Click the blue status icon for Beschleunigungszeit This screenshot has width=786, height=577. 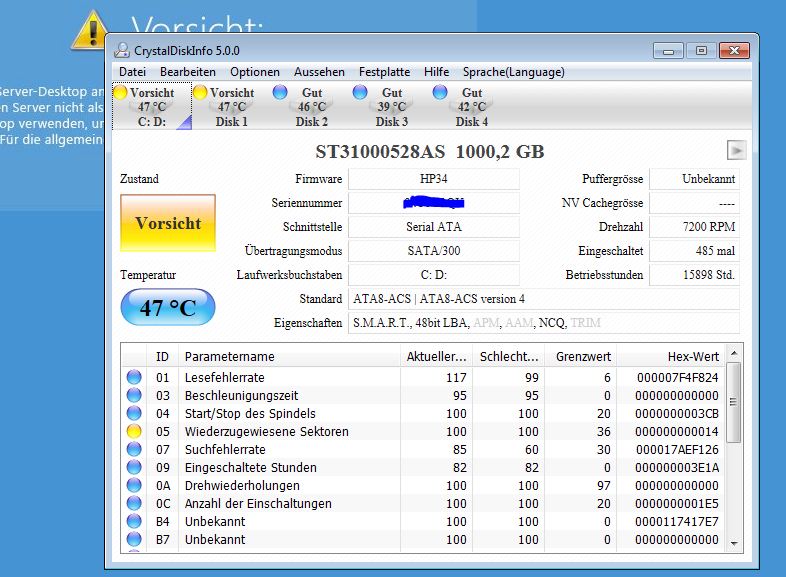click(x=134, y=395)
